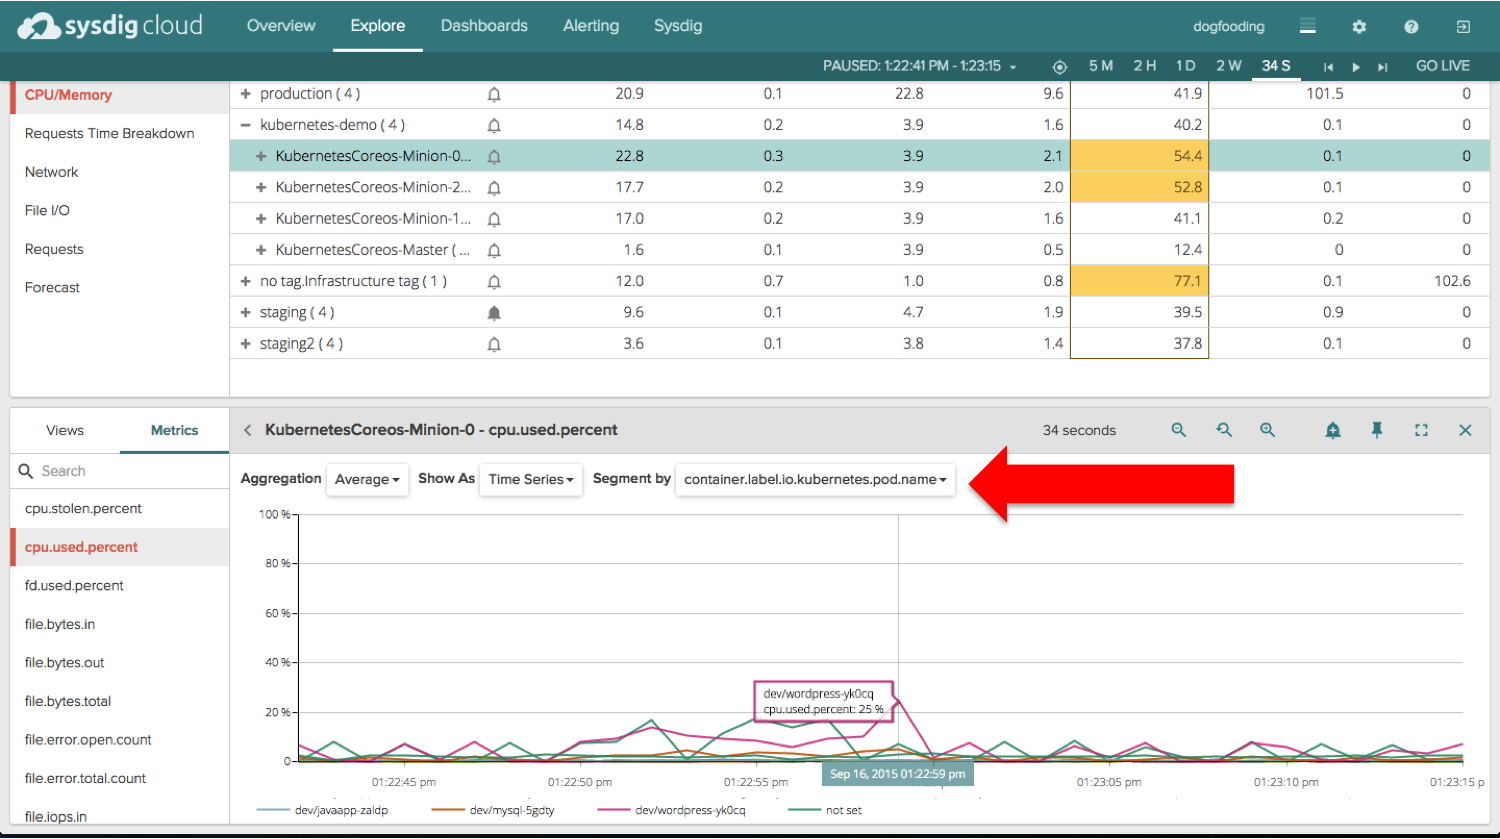The image size is (1500, 839).
Task: Open the Show As Time Series dropdown
Action: point(531,480)
